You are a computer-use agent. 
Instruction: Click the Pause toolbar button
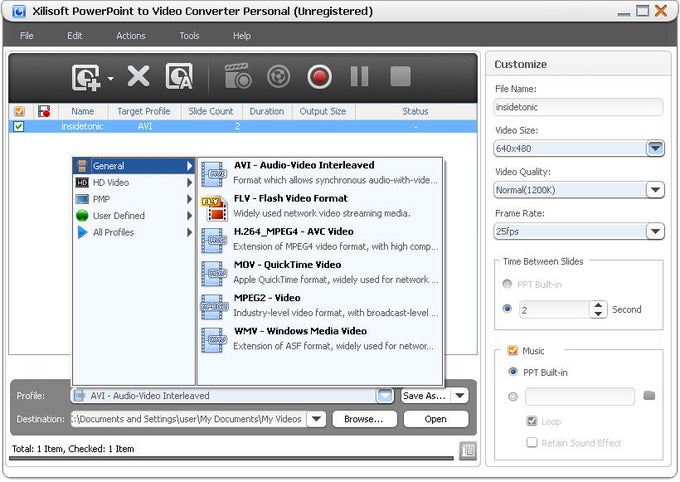[x=359, y=76]
